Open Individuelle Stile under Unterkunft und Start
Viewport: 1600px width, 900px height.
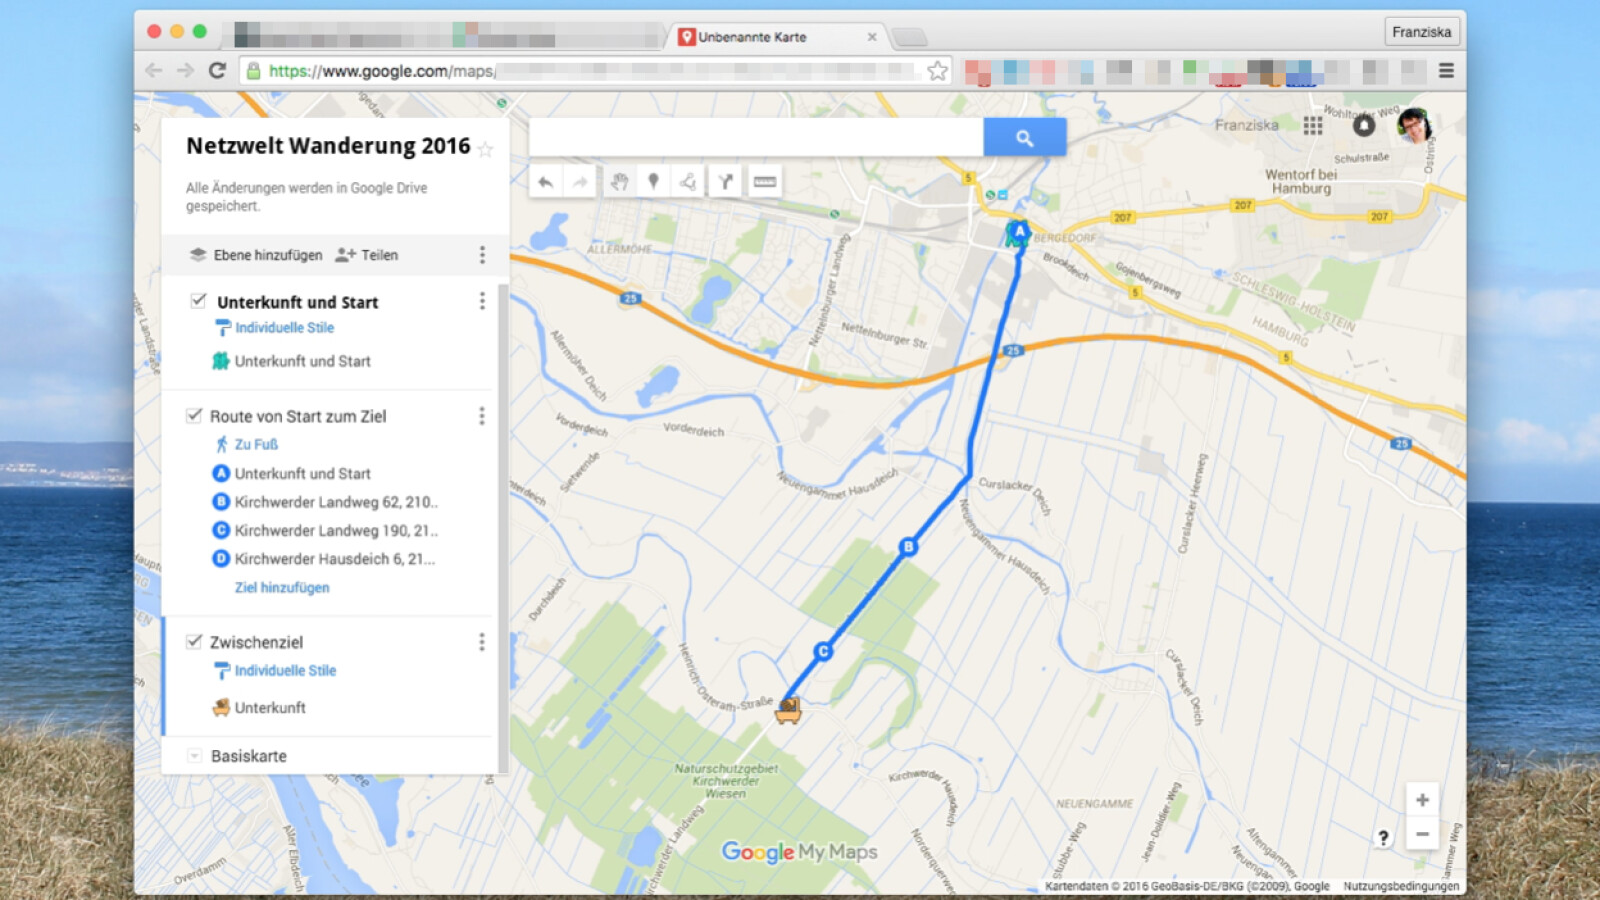(x=285, y=327)
